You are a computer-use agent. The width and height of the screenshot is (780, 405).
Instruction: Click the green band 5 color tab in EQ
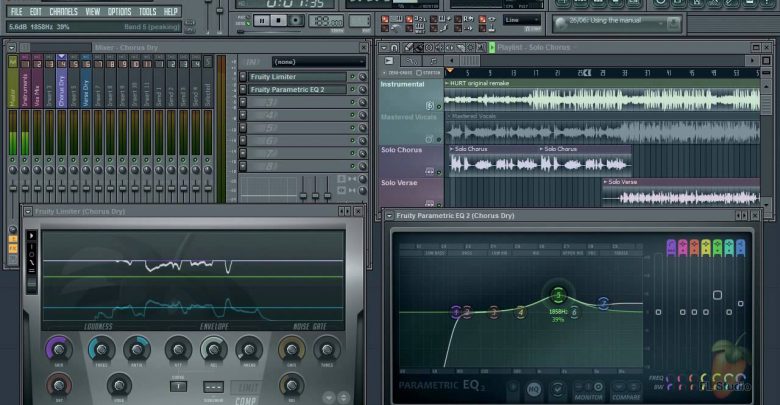717,248
